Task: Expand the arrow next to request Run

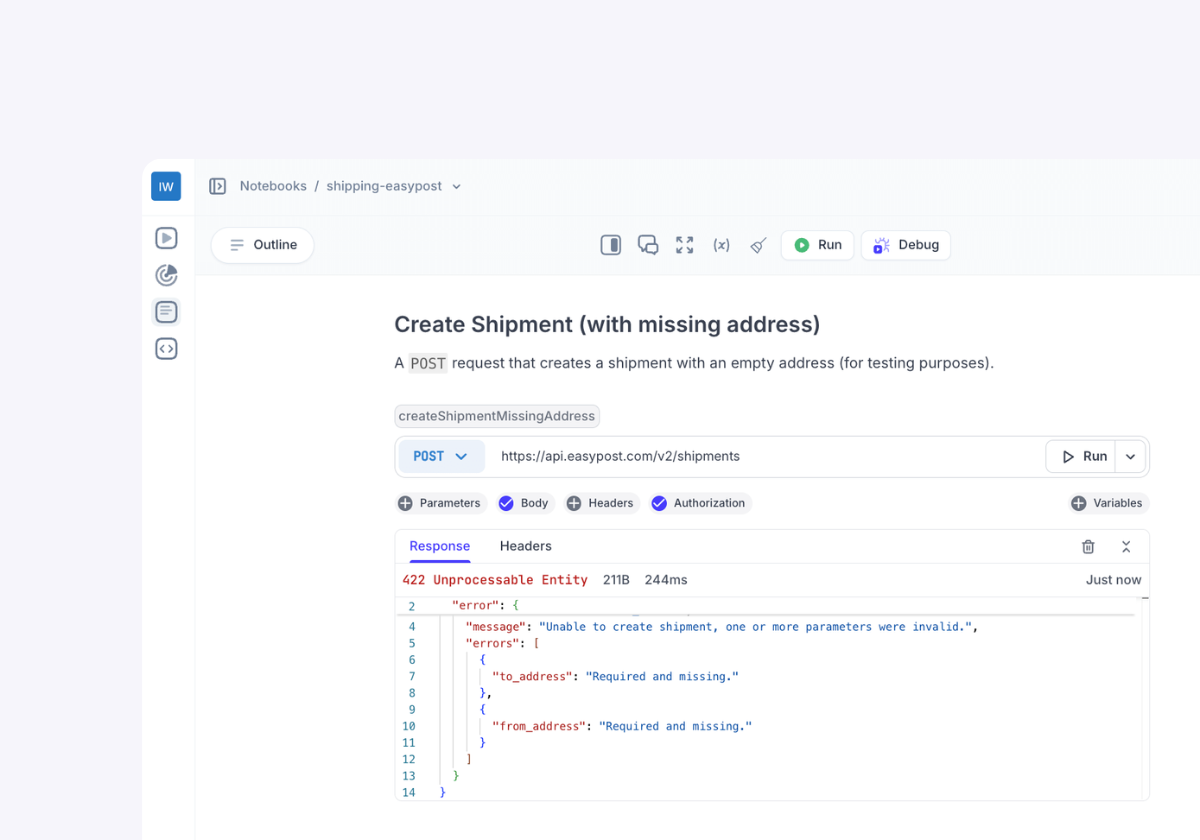Action: coord(1130,456)
